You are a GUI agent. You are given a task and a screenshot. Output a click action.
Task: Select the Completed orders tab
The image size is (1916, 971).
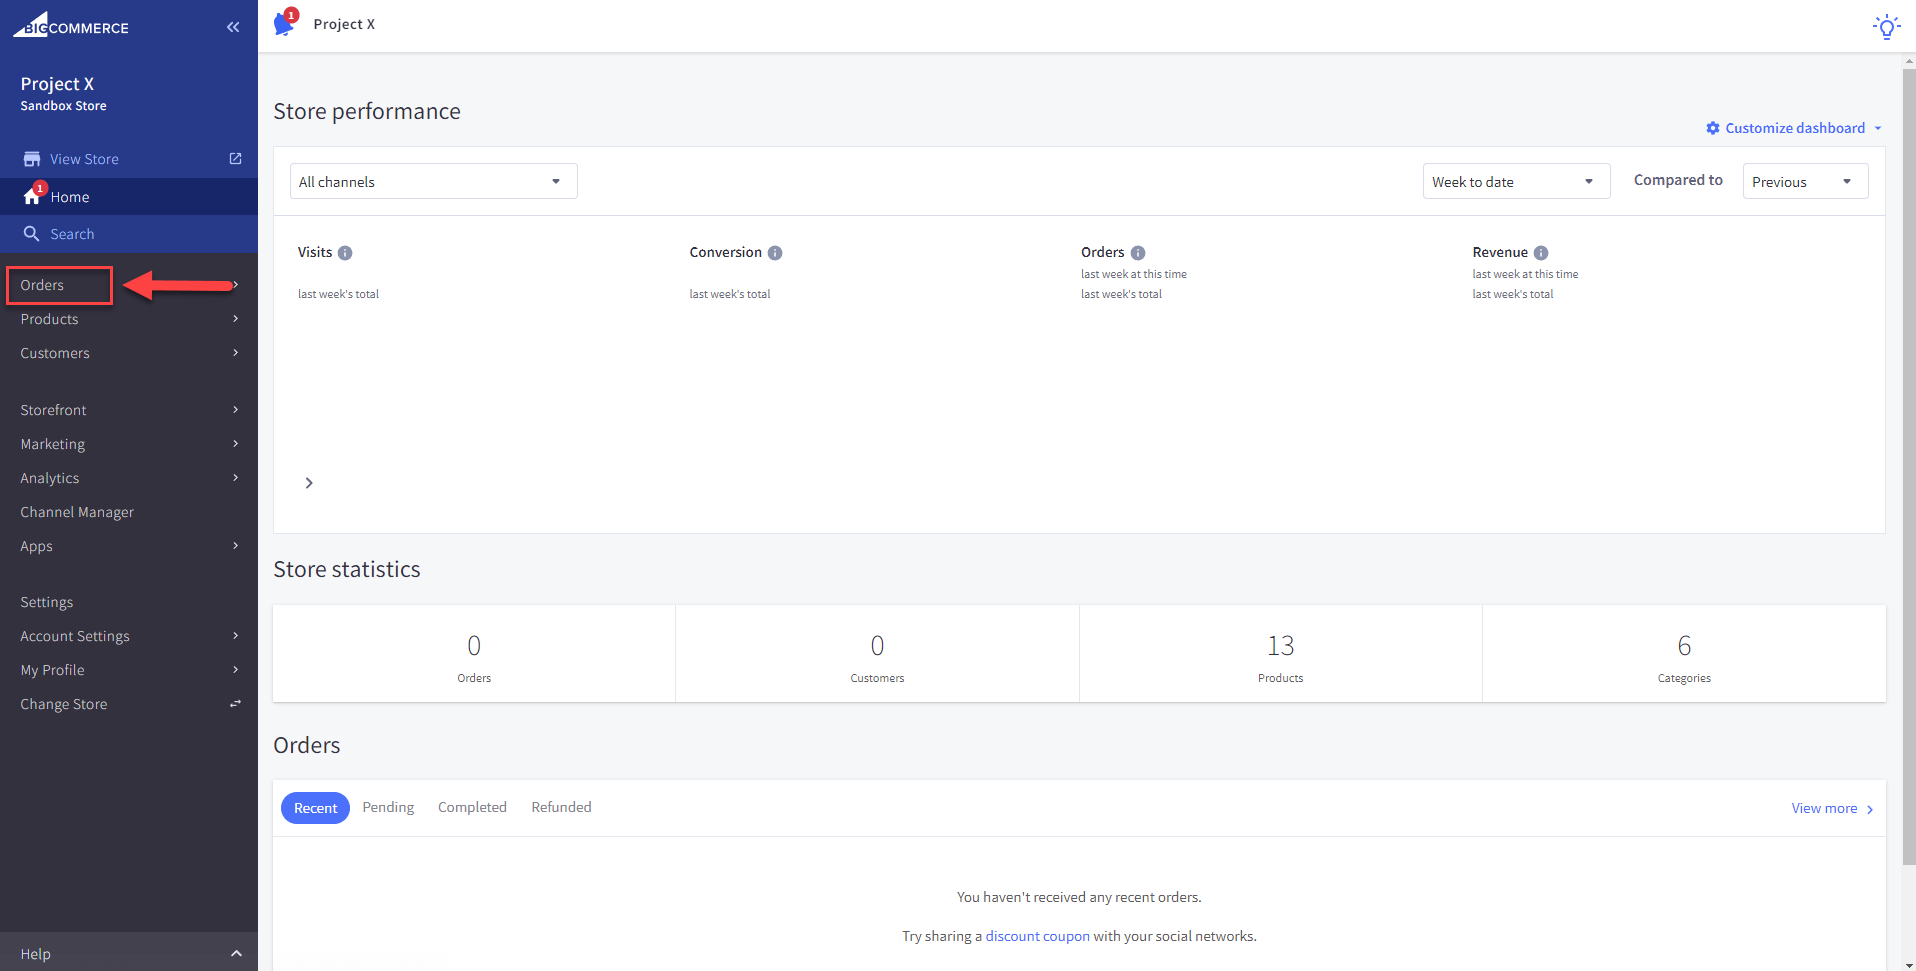pyautogui.click(x=472, y=807)
